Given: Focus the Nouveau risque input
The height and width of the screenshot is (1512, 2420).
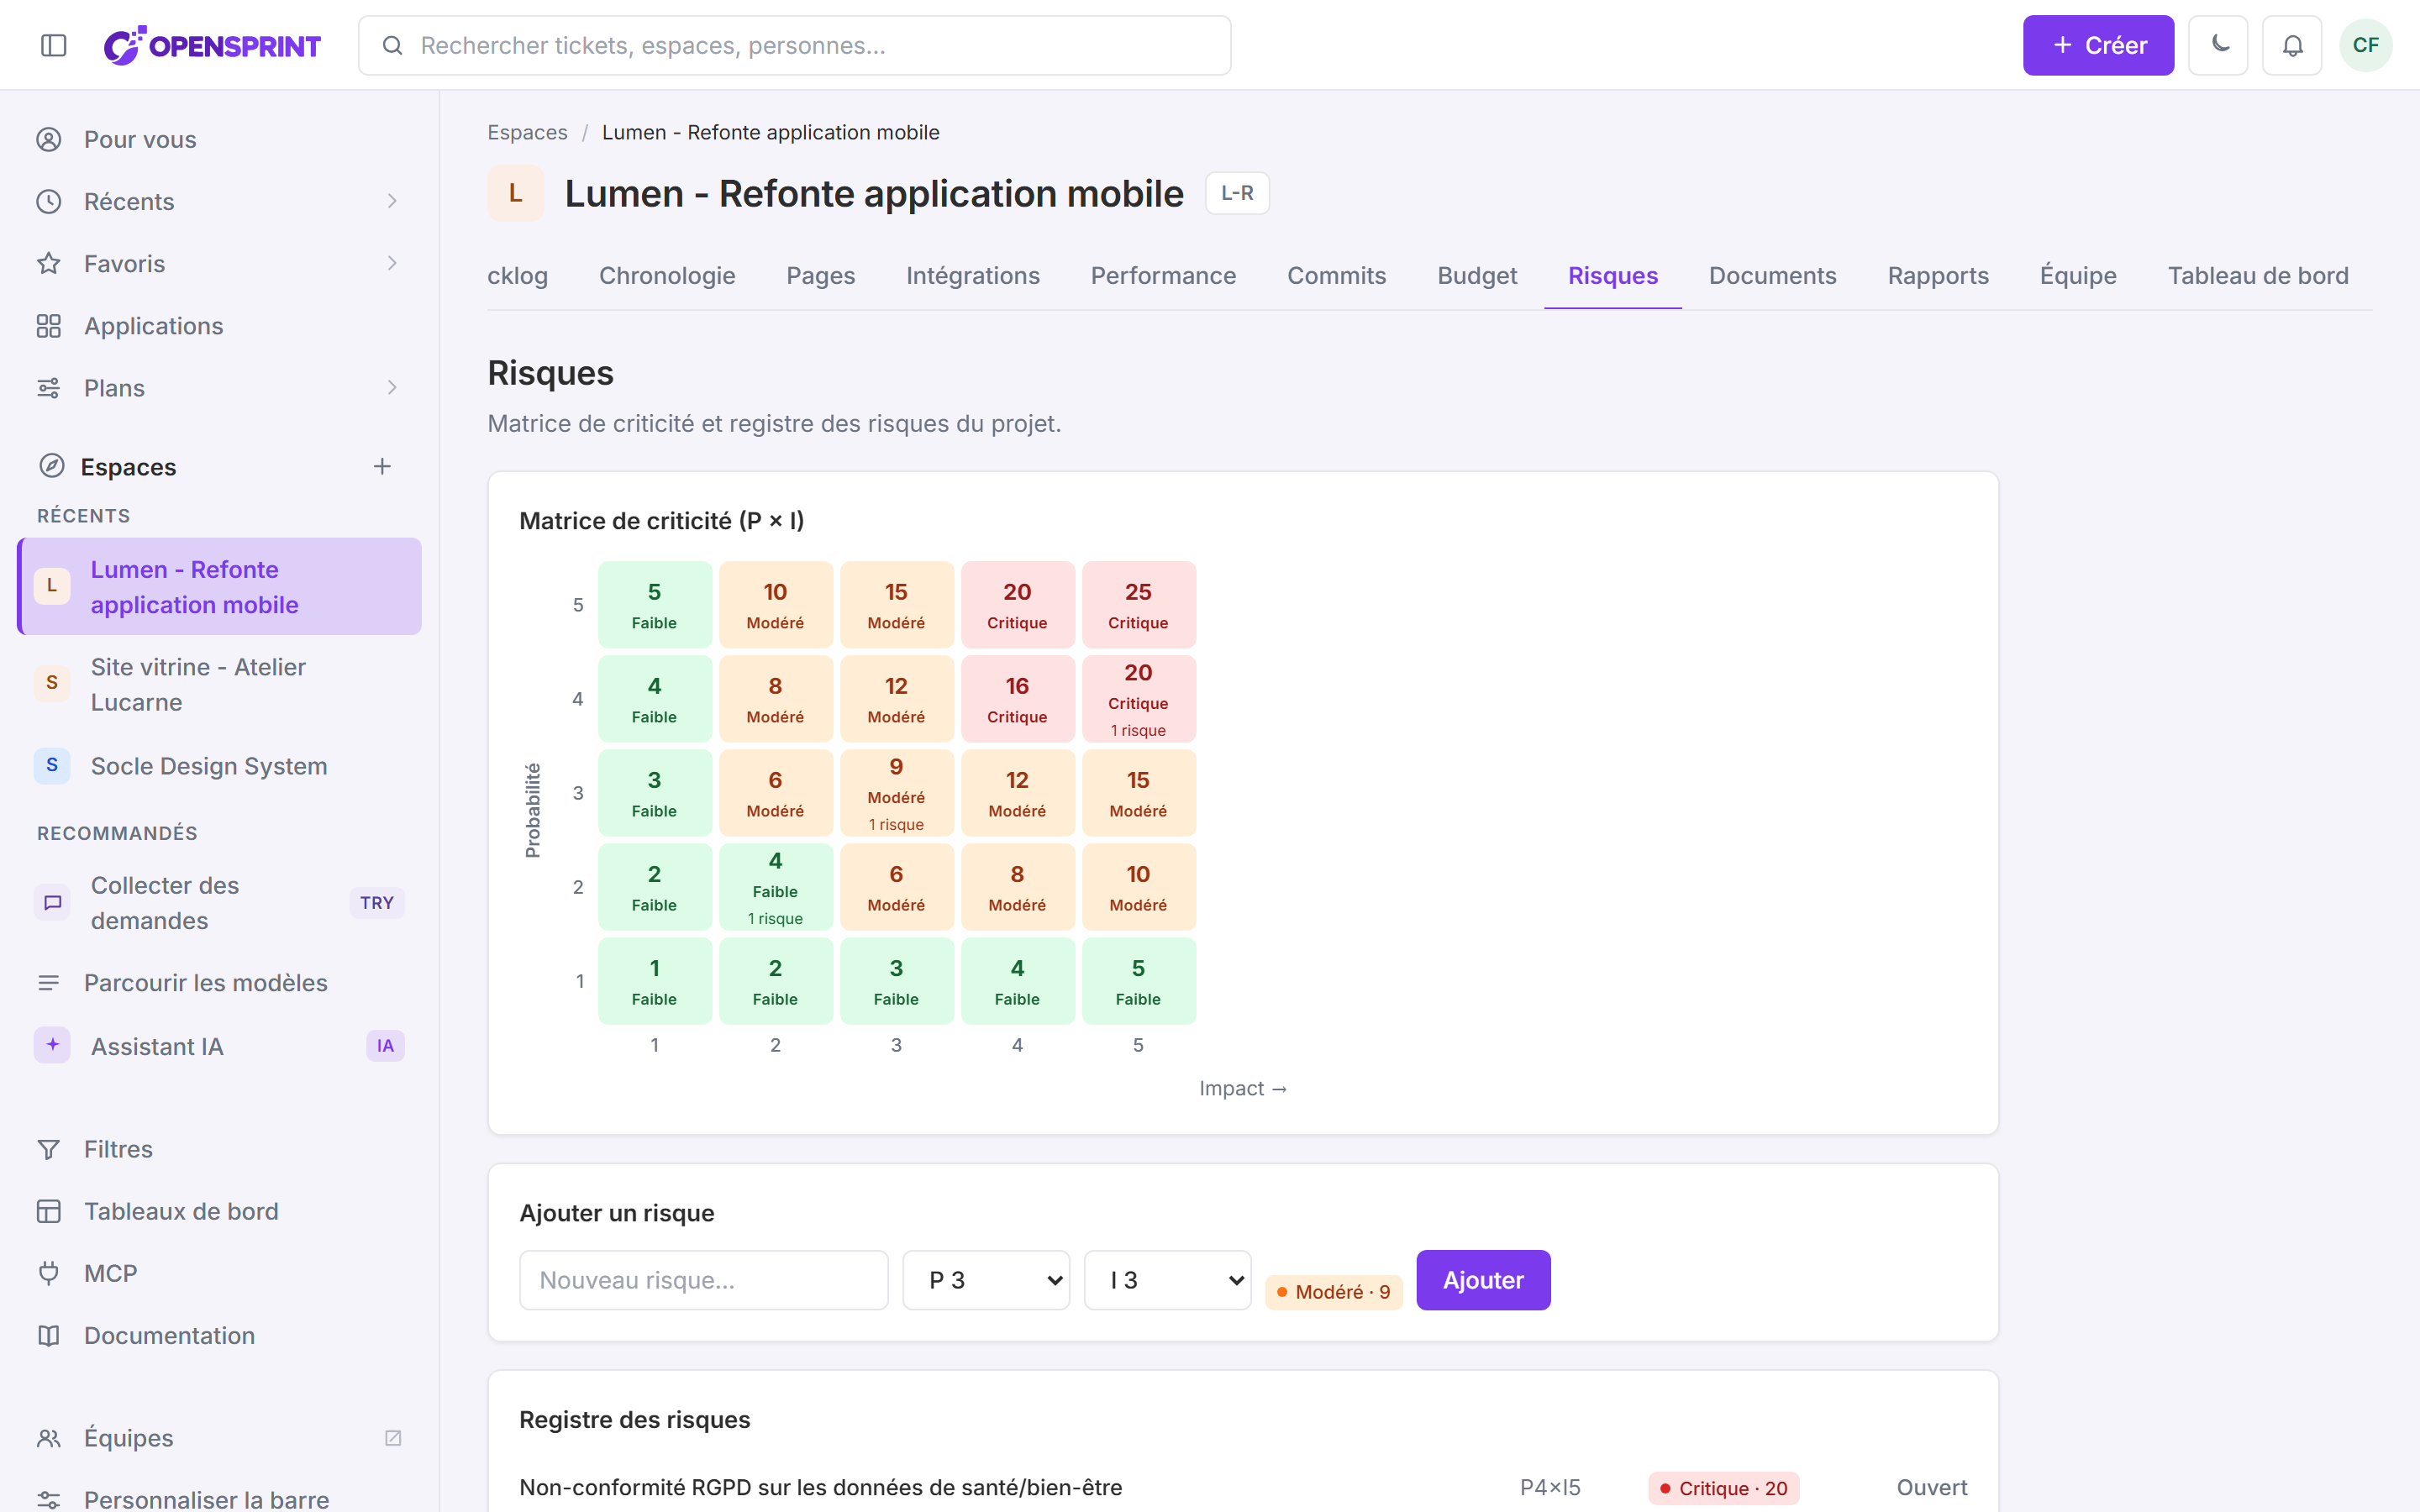Looking at the screenshot, I should 704,1280.
